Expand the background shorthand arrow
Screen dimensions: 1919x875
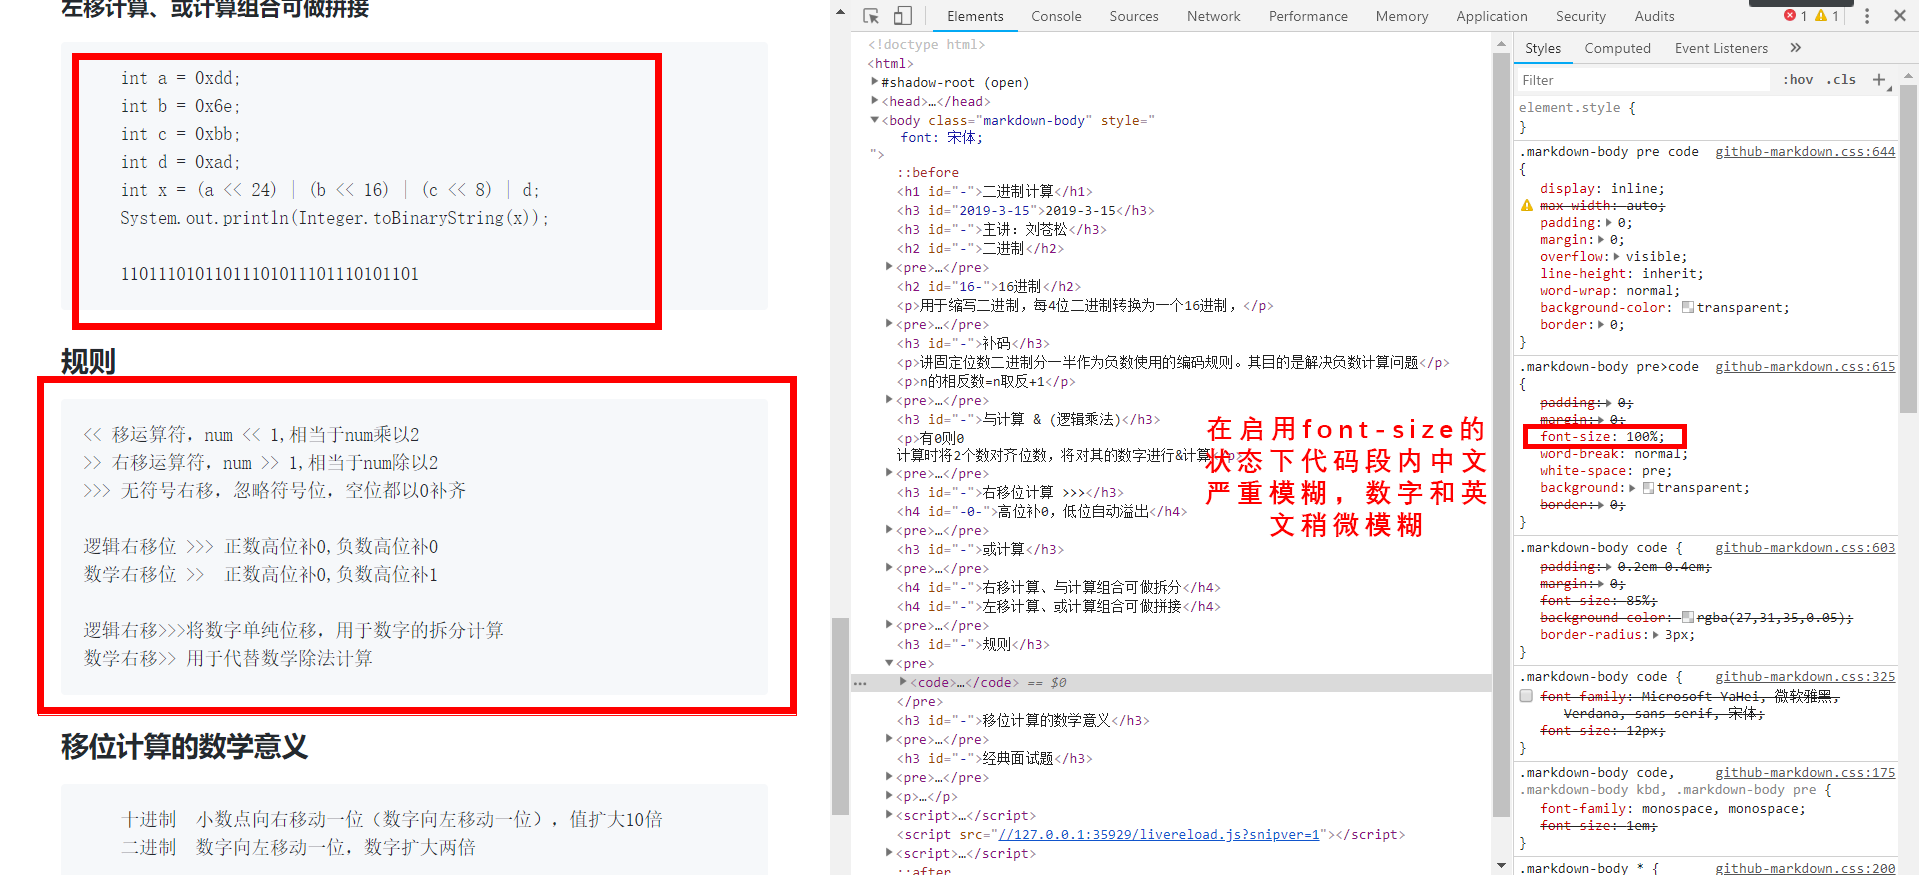[x=1632, y=488]
